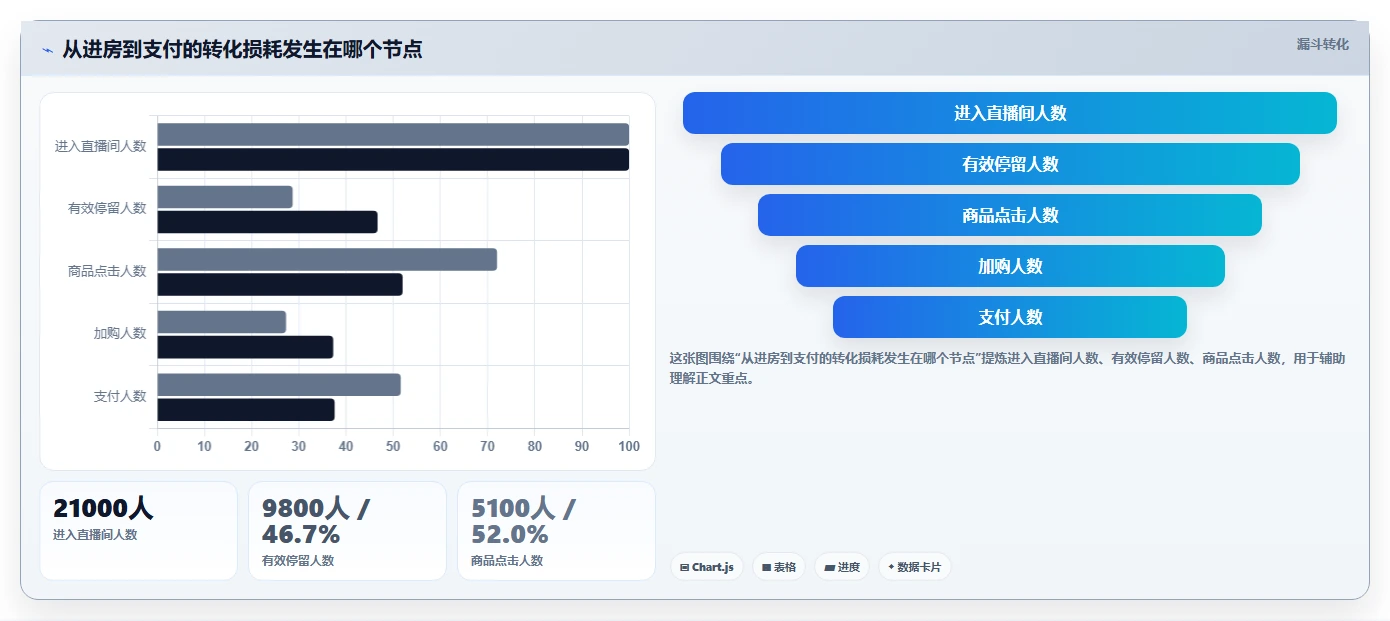Click the description paragraph starting 这张图围绕
1390x621 pixels.
[x=1007, y=368]
